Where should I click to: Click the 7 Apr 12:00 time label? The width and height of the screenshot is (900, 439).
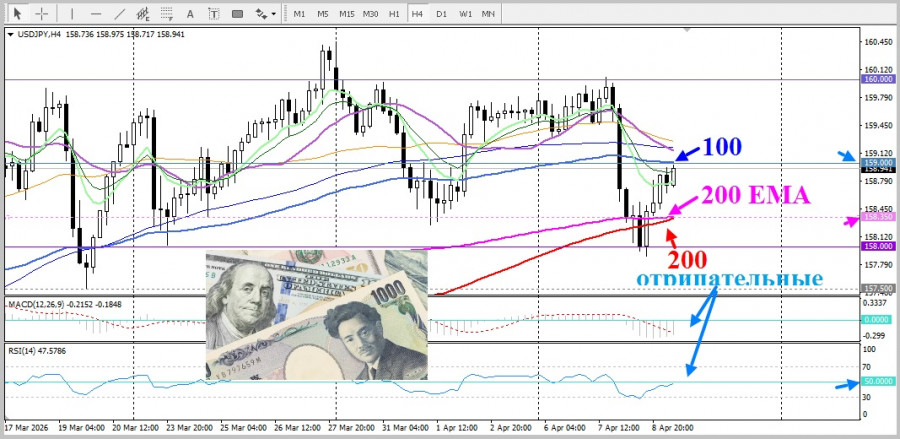point(619,428)
